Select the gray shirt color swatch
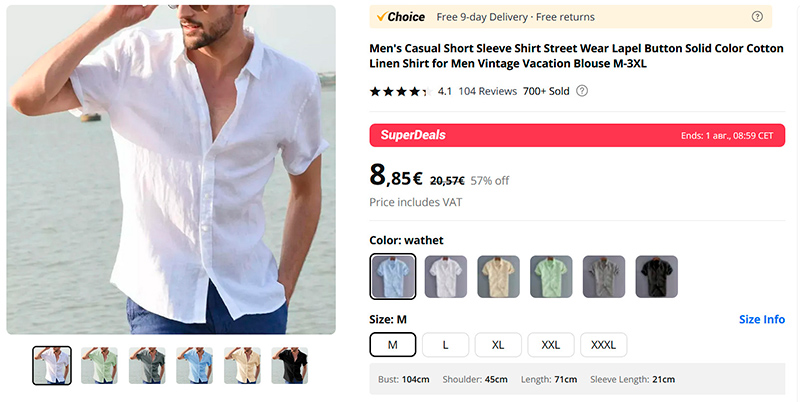The height and width of the screenshot is (402, 800). 604,276
